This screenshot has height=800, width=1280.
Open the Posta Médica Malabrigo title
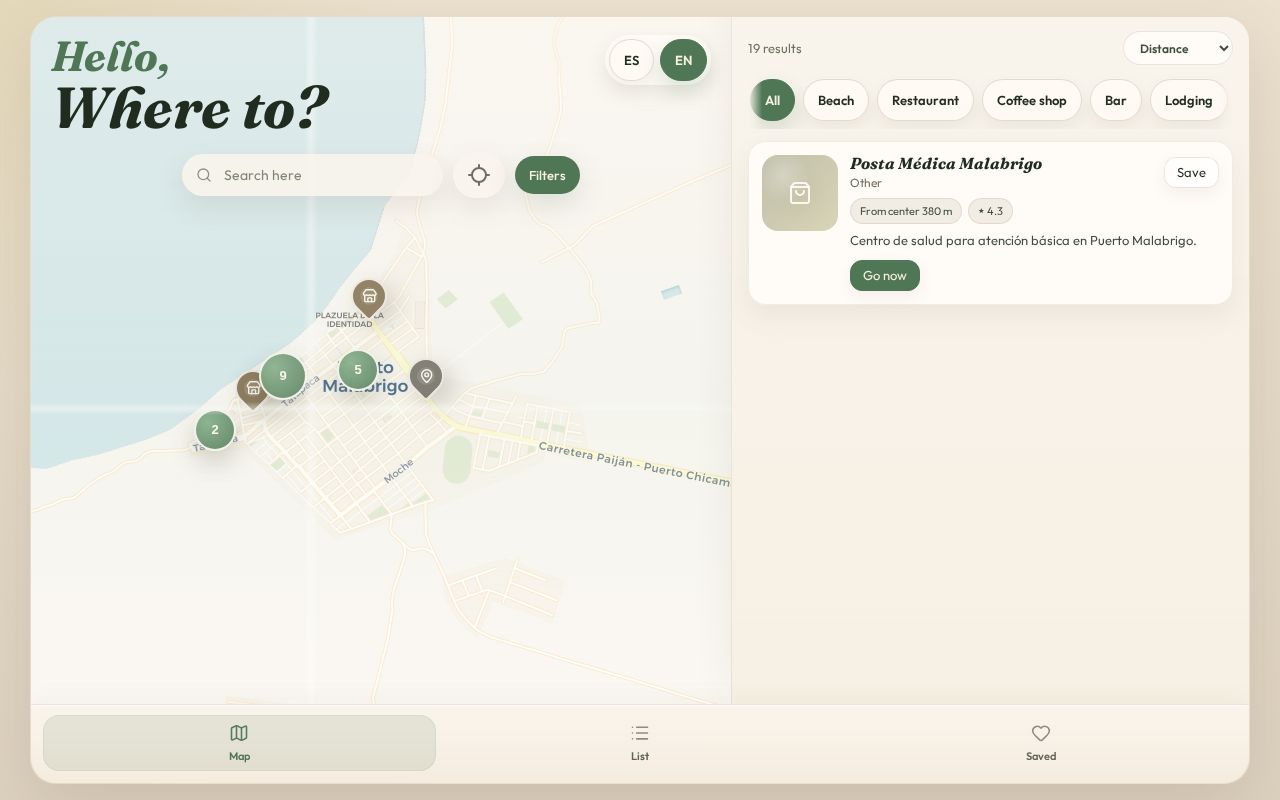tap(946, 163)
